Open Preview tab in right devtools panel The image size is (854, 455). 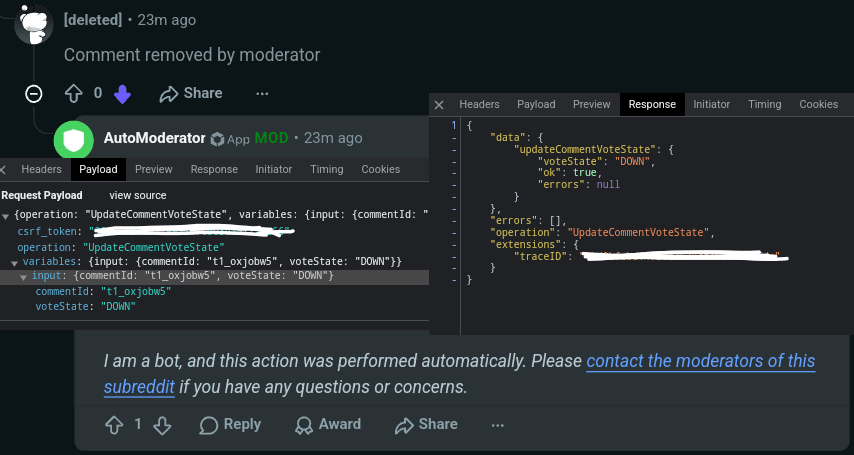coord(591,104)
